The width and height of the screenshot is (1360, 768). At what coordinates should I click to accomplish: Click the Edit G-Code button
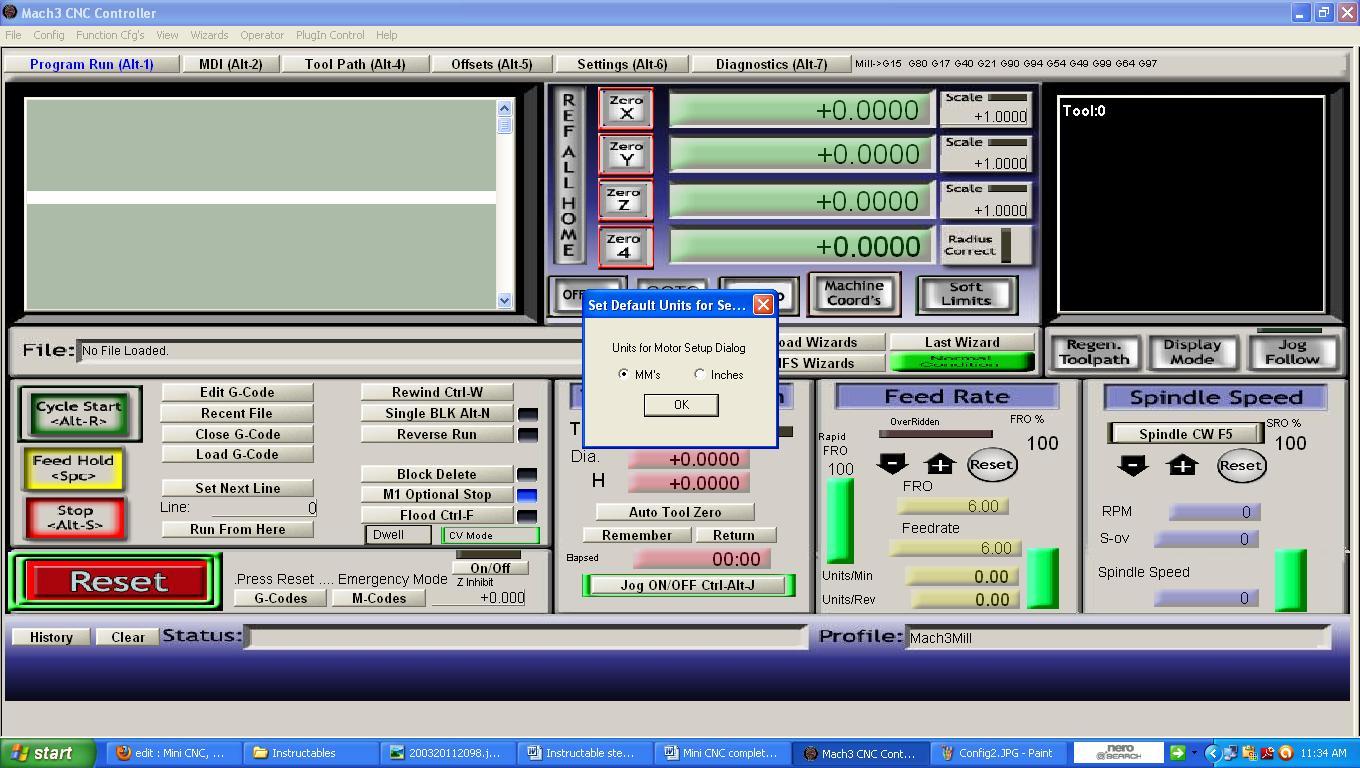(237, 392)
